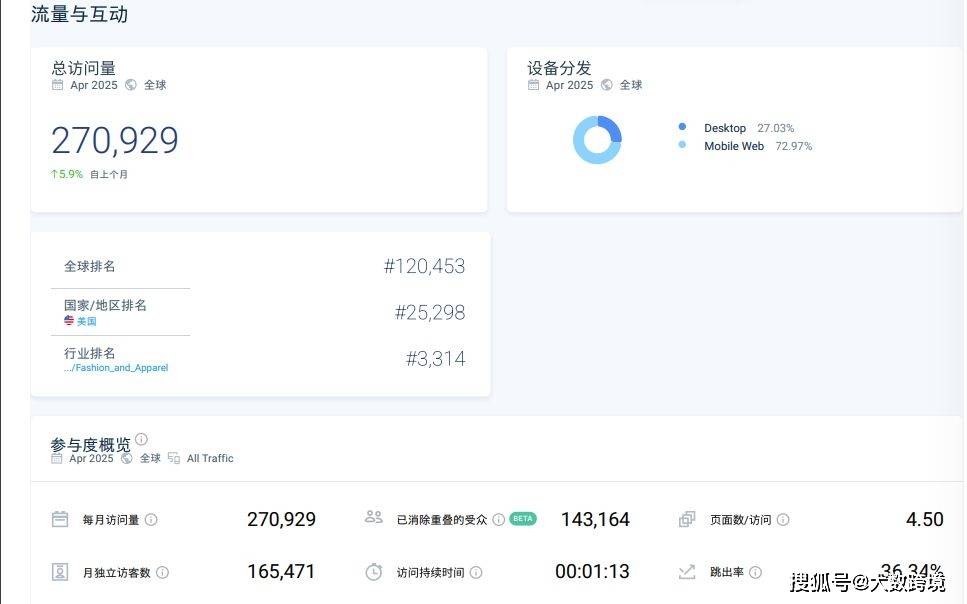Click the 全球排名 label
Image resolution: width=967 pixels, height=604 pixels.
(89, 267)
